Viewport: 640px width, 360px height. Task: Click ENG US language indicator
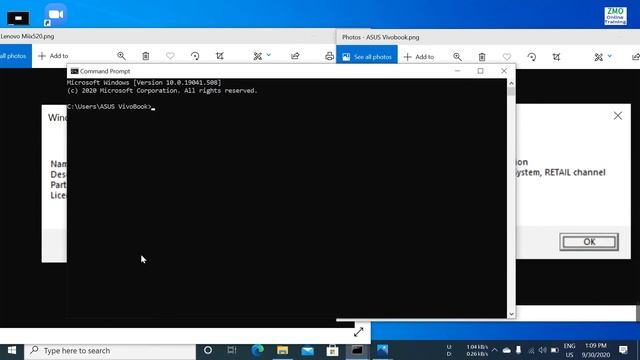click(x=569, y=350)
